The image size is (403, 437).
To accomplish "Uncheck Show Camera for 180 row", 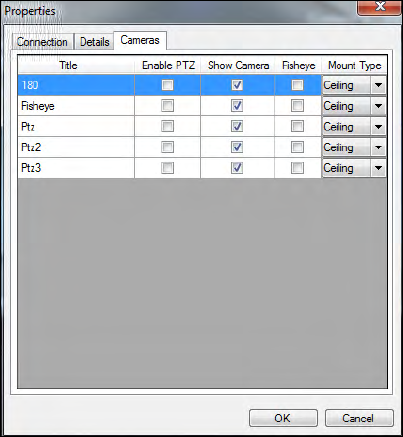I will [237, 85].
